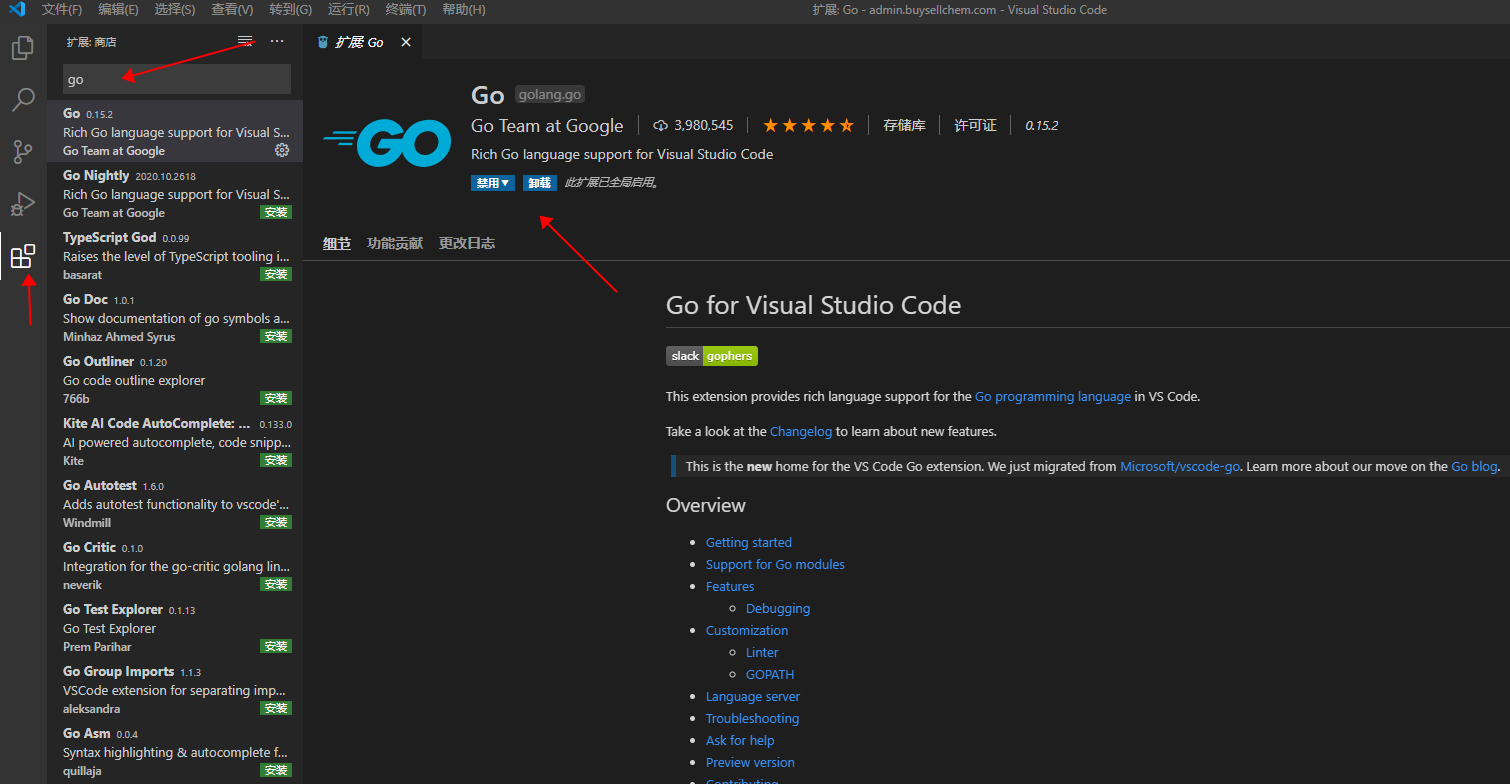The width and height of the screenshot is (1510, 784).
Task: Select the 扩展 Go editor tab
Action: 362,42
